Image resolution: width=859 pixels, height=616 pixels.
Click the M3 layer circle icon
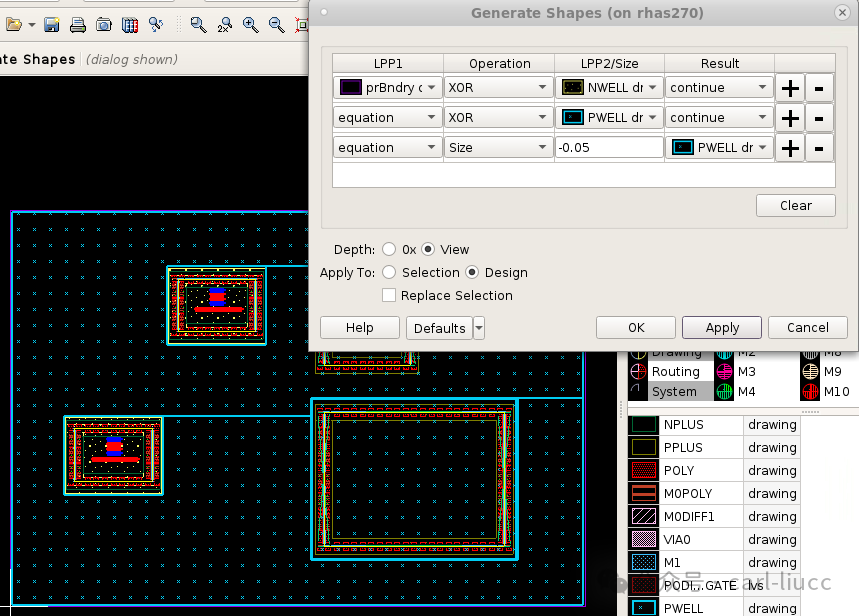pyautogui.click(x=724, y=372)
